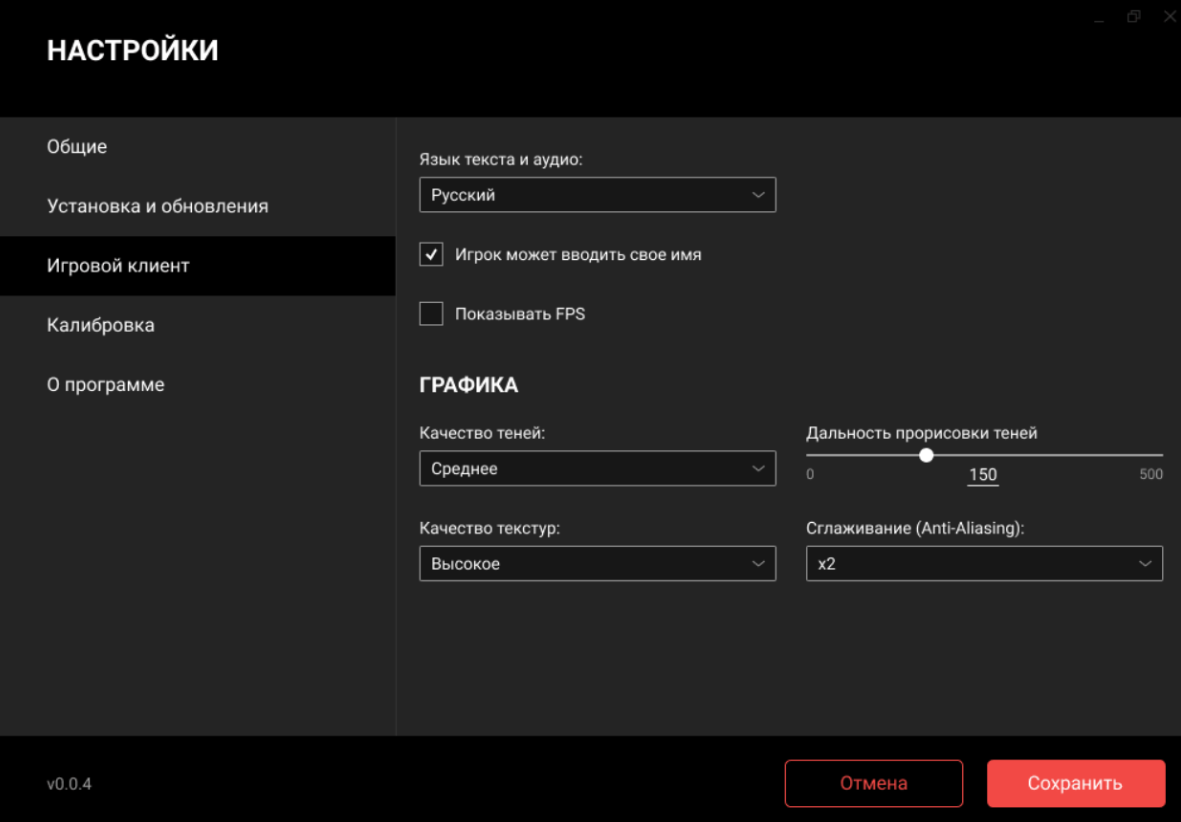The height and width of the screenshot is (822, 1181).
Task: Go to the Калибровка section
Action: click(x=100, y=325)
